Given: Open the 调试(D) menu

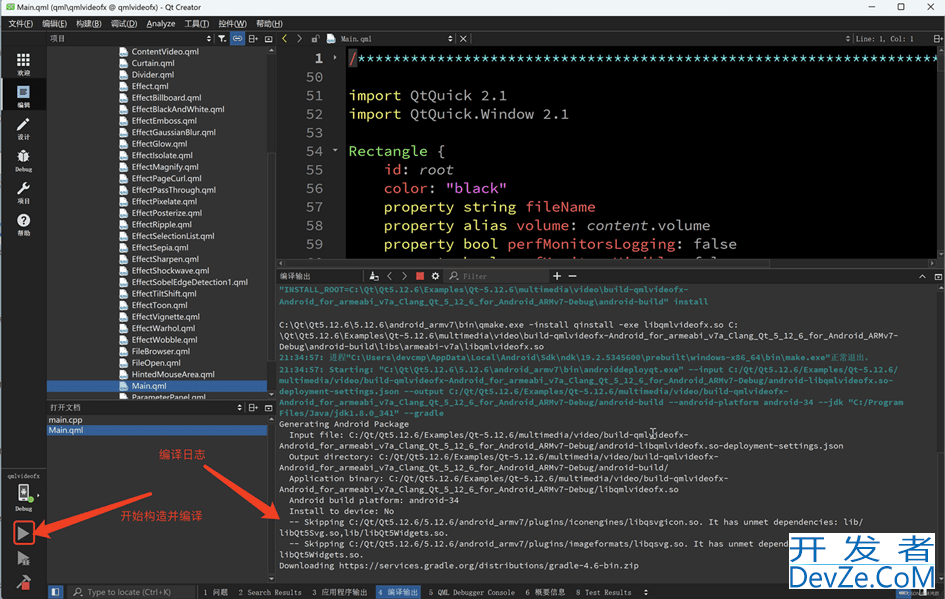Looking at the screenshot, I should coord(124,24).
